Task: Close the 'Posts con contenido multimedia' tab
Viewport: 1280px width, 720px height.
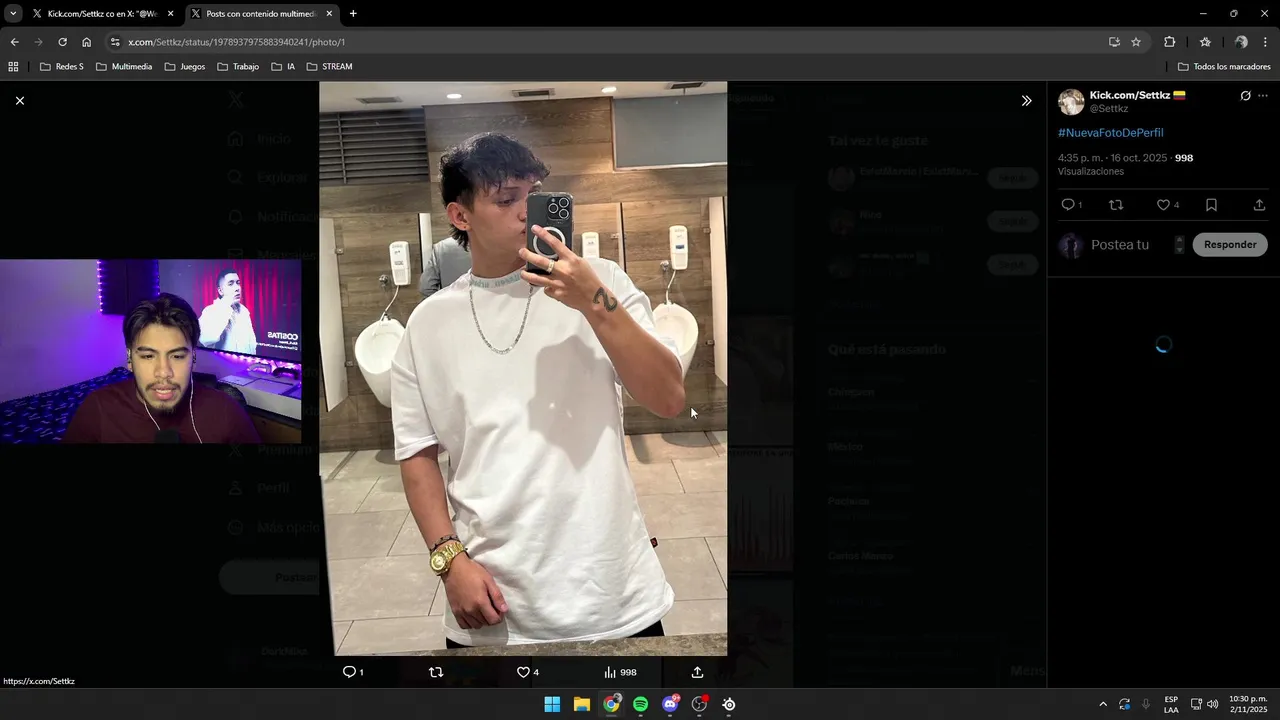Action: 329,14
